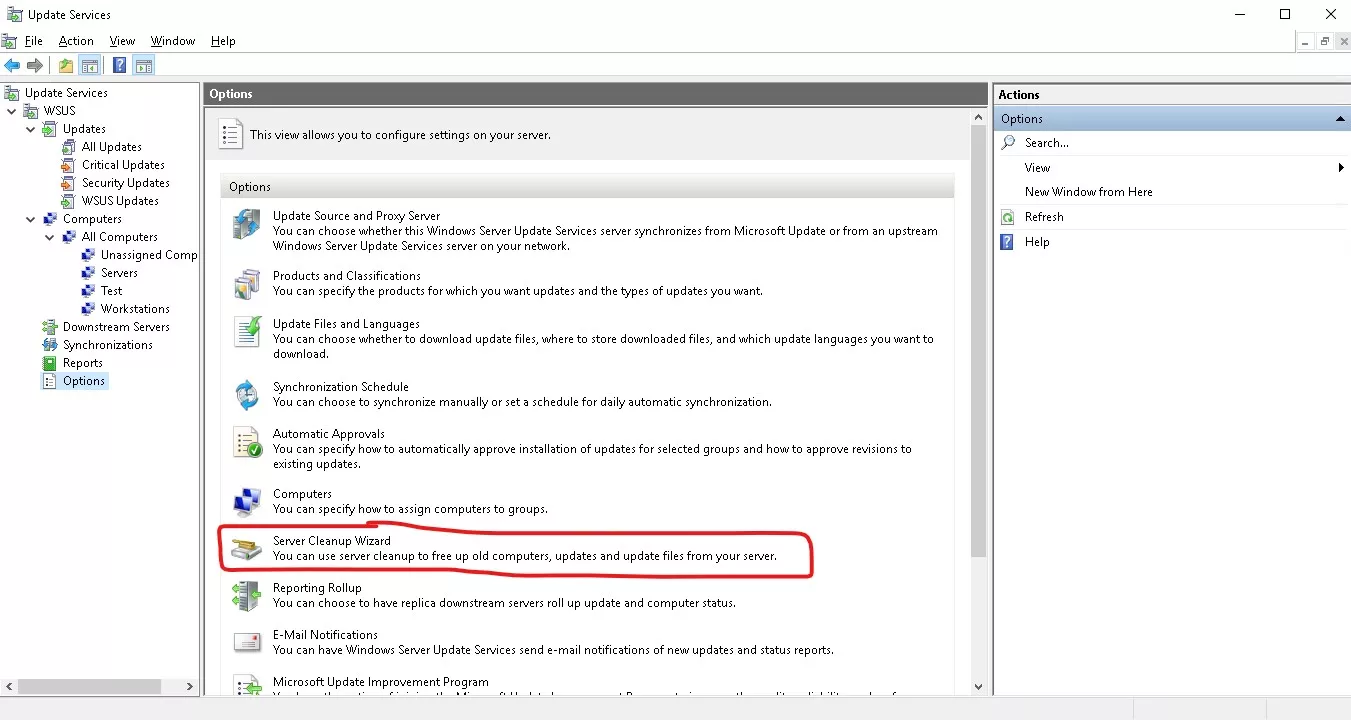Click the blue Help question mark toolbar icon
Image resolution: width=1351 pixels, height=720 pixels.
(119, 66)
